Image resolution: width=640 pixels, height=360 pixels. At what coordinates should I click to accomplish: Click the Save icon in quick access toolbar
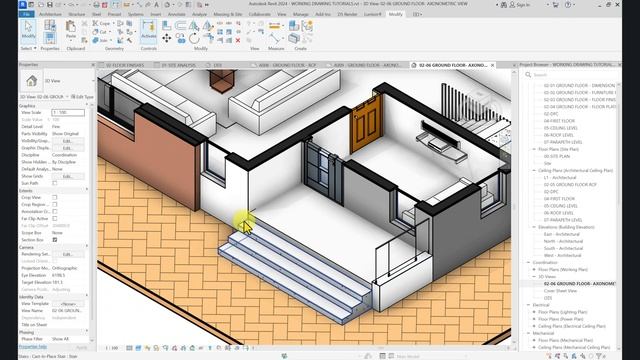(50, 5)
